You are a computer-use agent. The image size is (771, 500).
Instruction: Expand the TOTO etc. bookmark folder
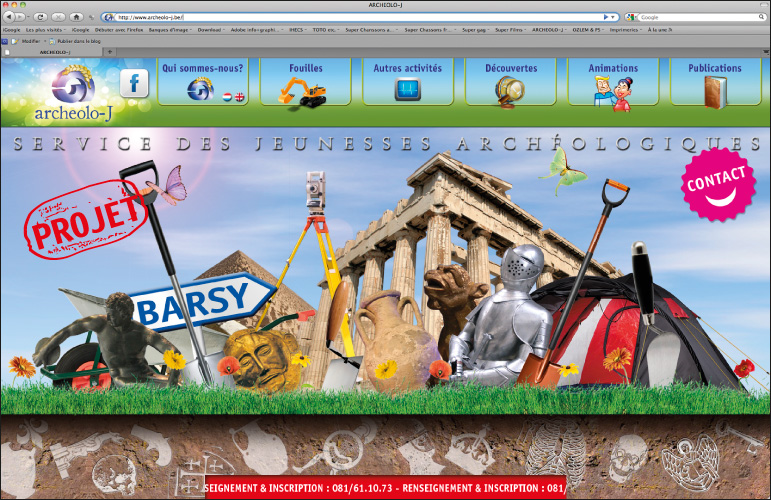click(326, 30)
